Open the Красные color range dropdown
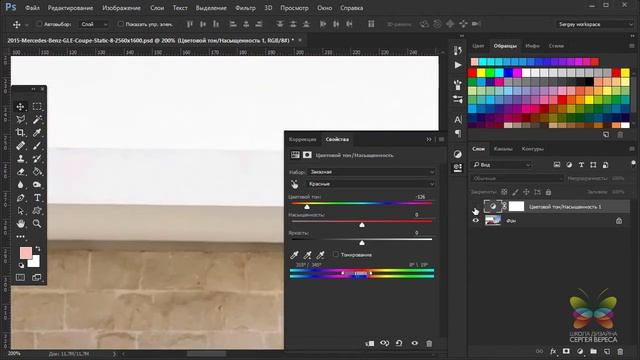The image size is (640, 360). (x=371, y=184)
